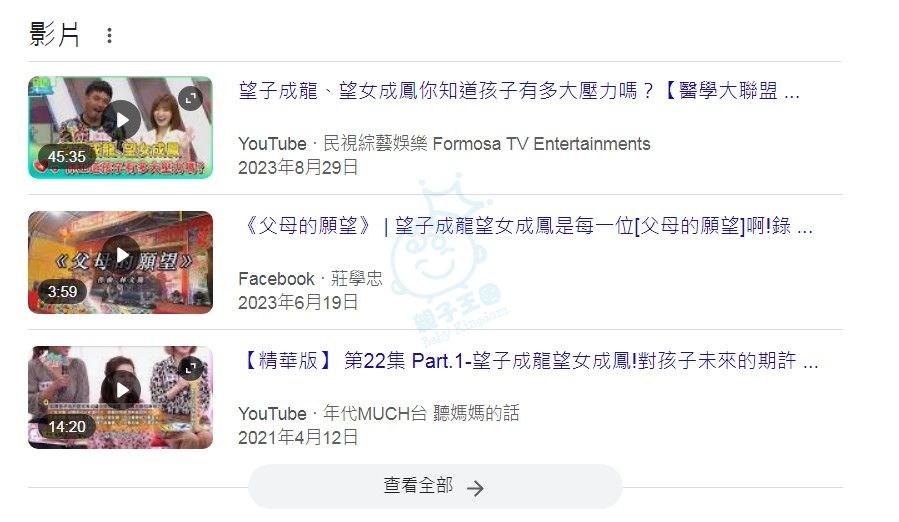Open 望子成龍、望女成鳳 醫學大聯盟 video link
899x522 pixels.
[x=519, y=91]
